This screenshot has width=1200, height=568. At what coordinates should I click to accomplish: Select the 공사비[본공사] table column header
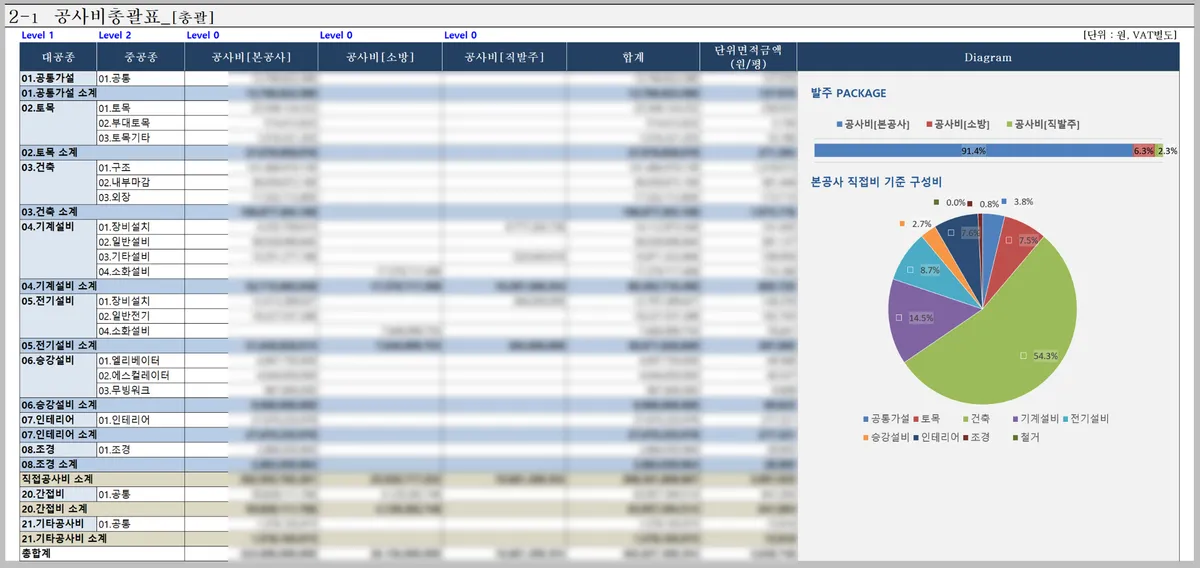pyautogui.click(x=251, y=57)
